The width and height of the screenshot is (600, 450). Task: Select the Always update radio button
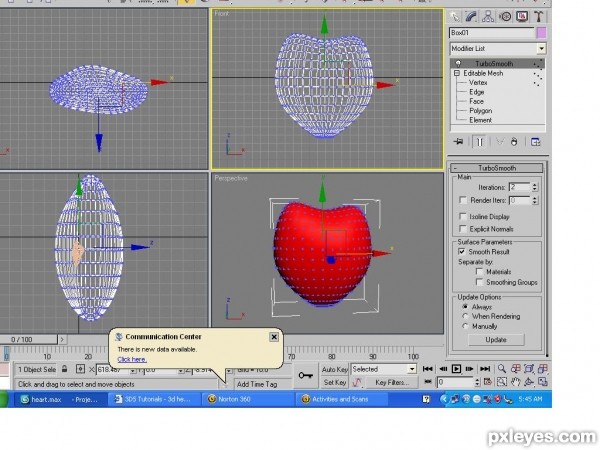click(x=465, y=307)
